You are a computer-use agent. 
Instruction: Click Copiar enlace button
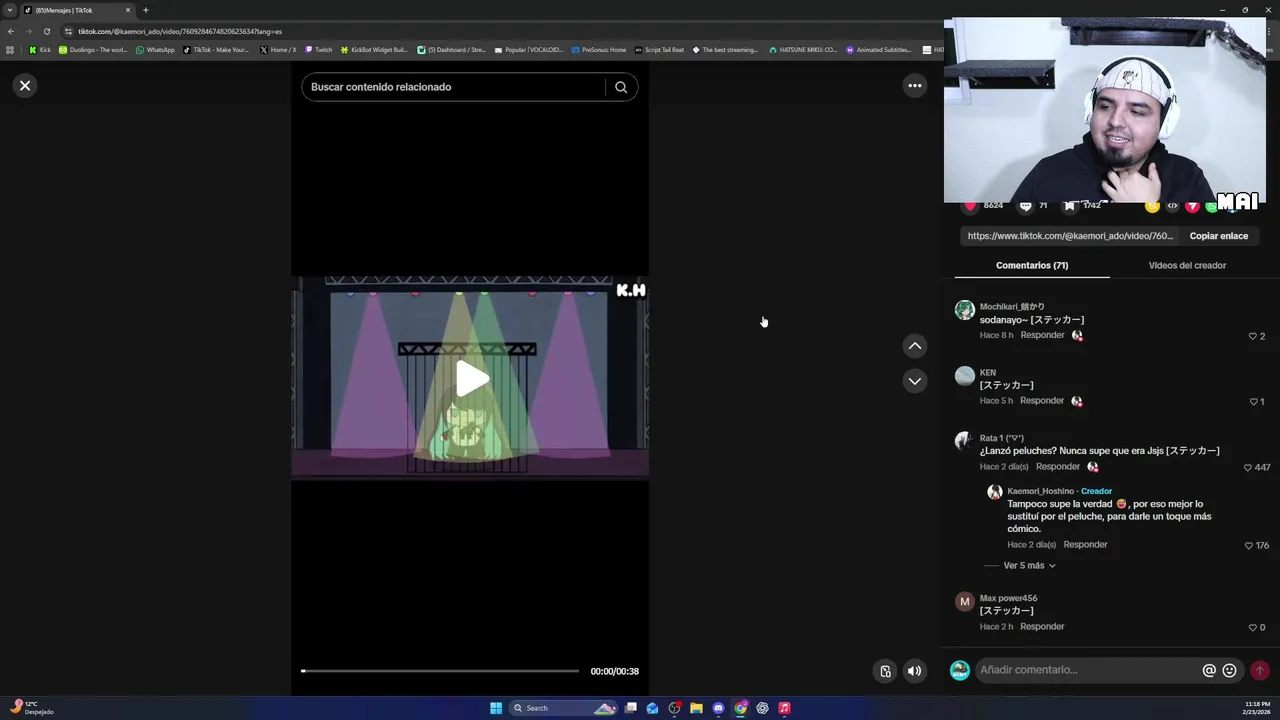(1218, 236)
